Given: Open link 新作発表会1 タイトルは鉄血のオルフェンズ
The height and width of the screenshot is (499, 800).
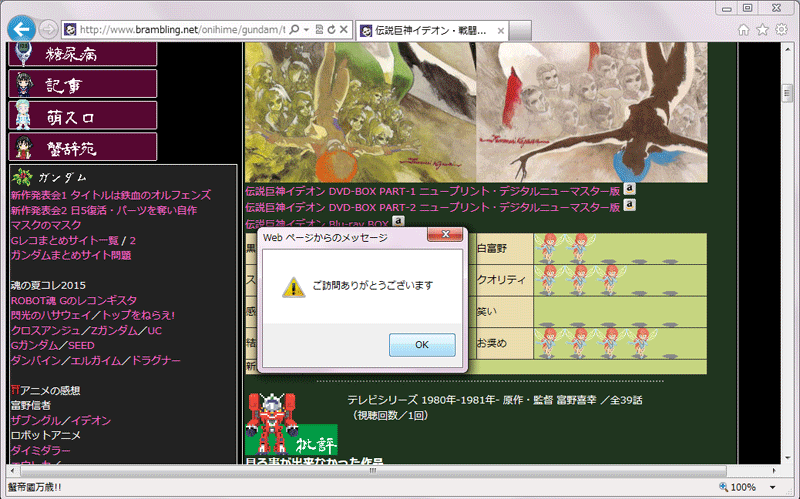Looking at the screenshot, I should pos(111,195).
